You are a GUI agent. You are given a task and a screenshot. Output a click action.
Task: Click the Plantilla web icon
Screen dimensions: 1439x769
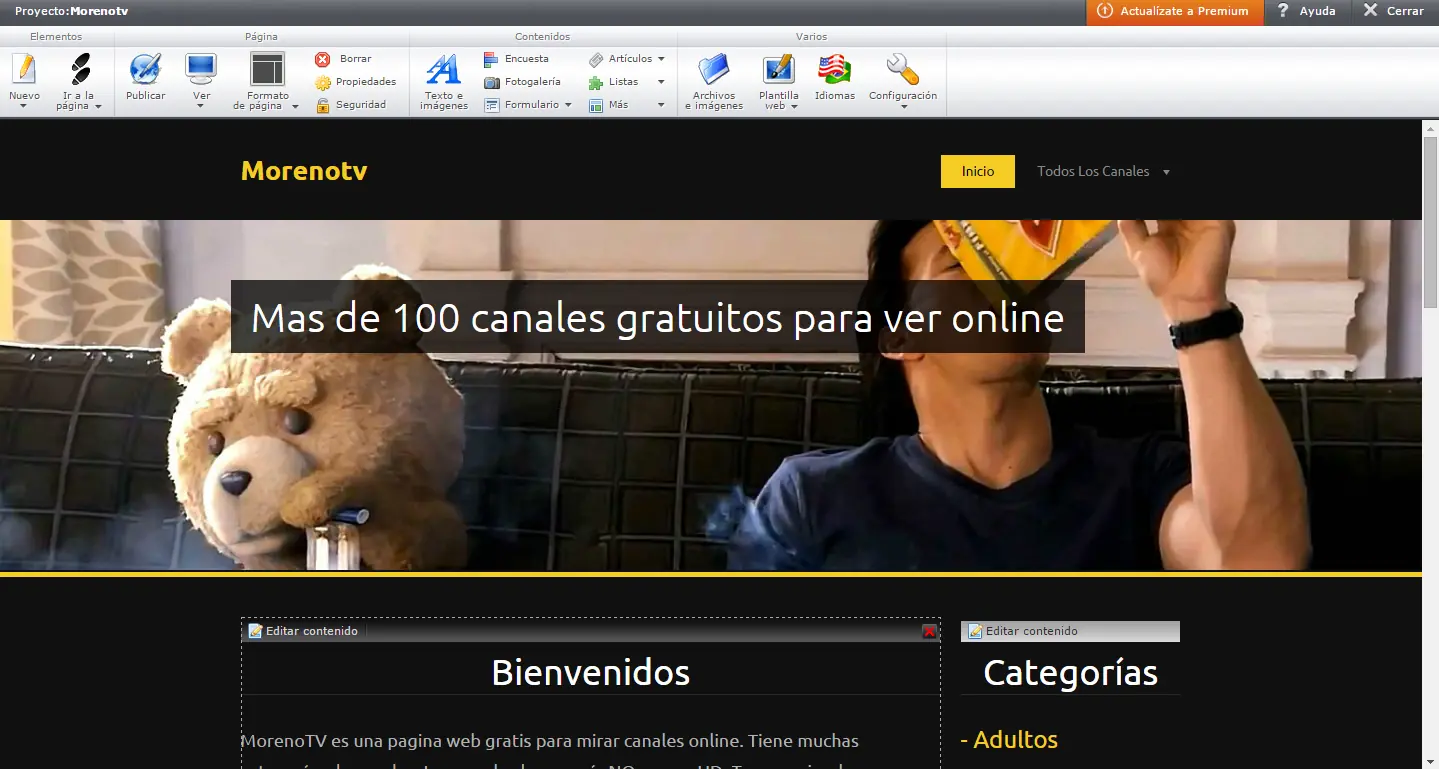pyautogui.click(x=778, y=69)
